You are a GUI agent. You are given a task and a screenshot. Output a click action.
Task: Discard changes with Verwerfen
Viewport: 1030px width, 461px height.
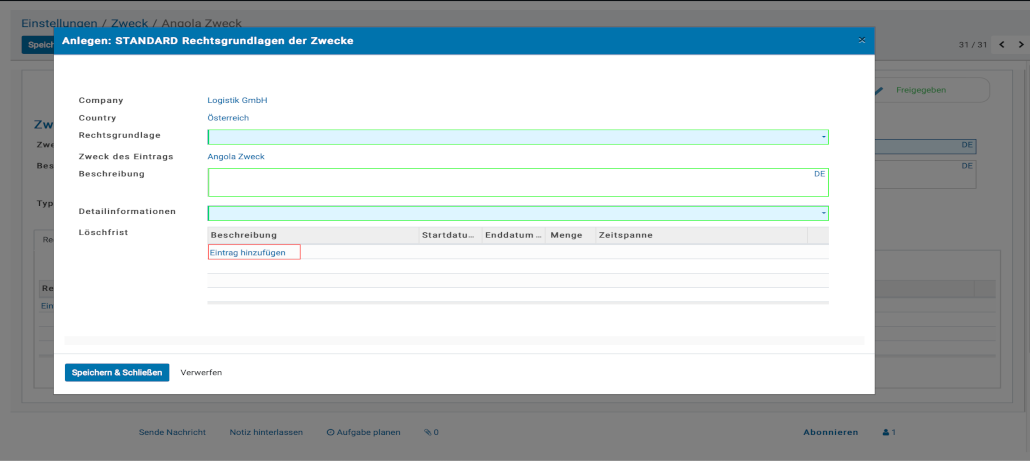201,372
